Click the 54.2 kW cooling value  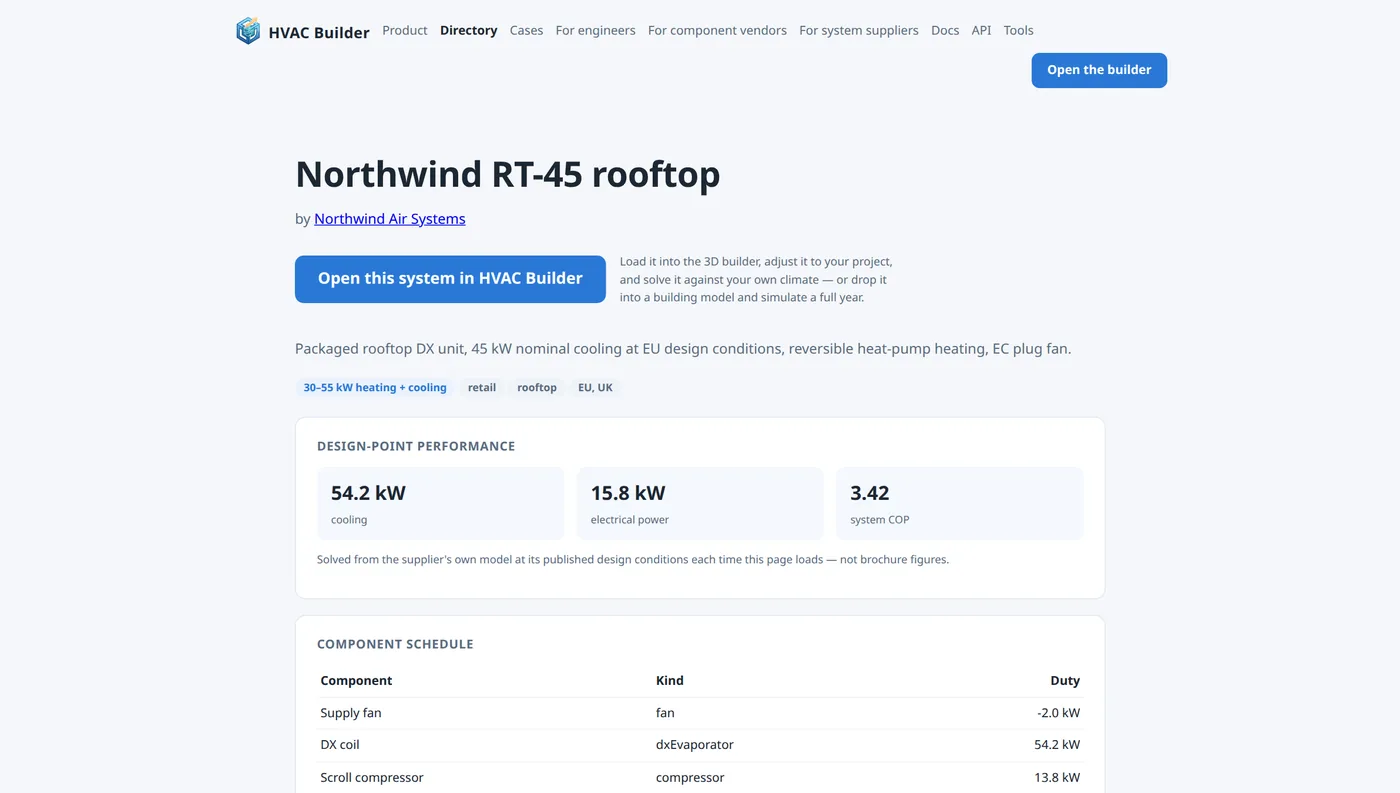click(x=368, y=493)
